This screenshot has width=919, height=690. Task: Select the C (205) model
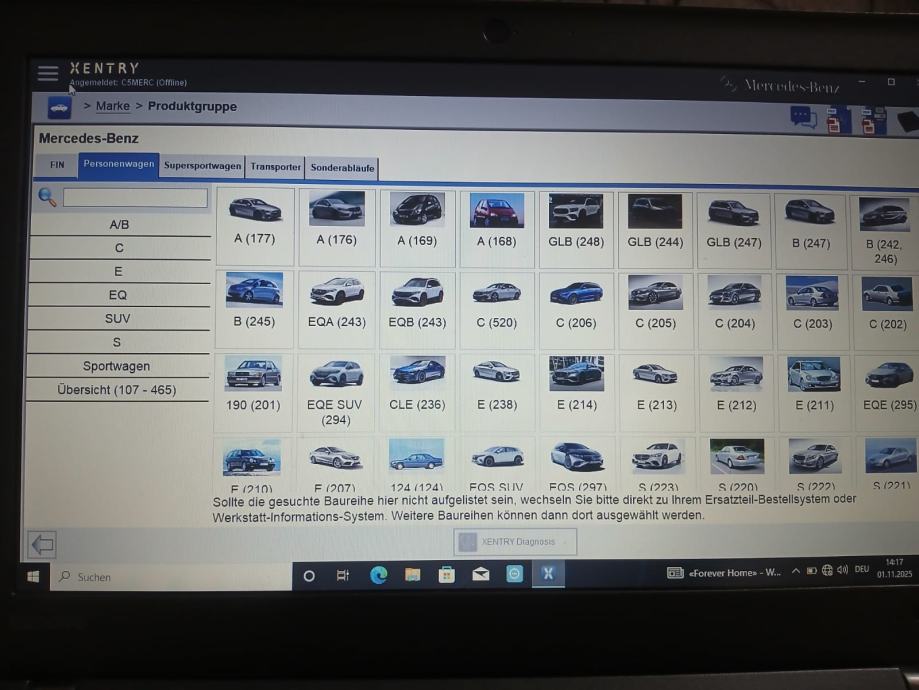(655, 311)
